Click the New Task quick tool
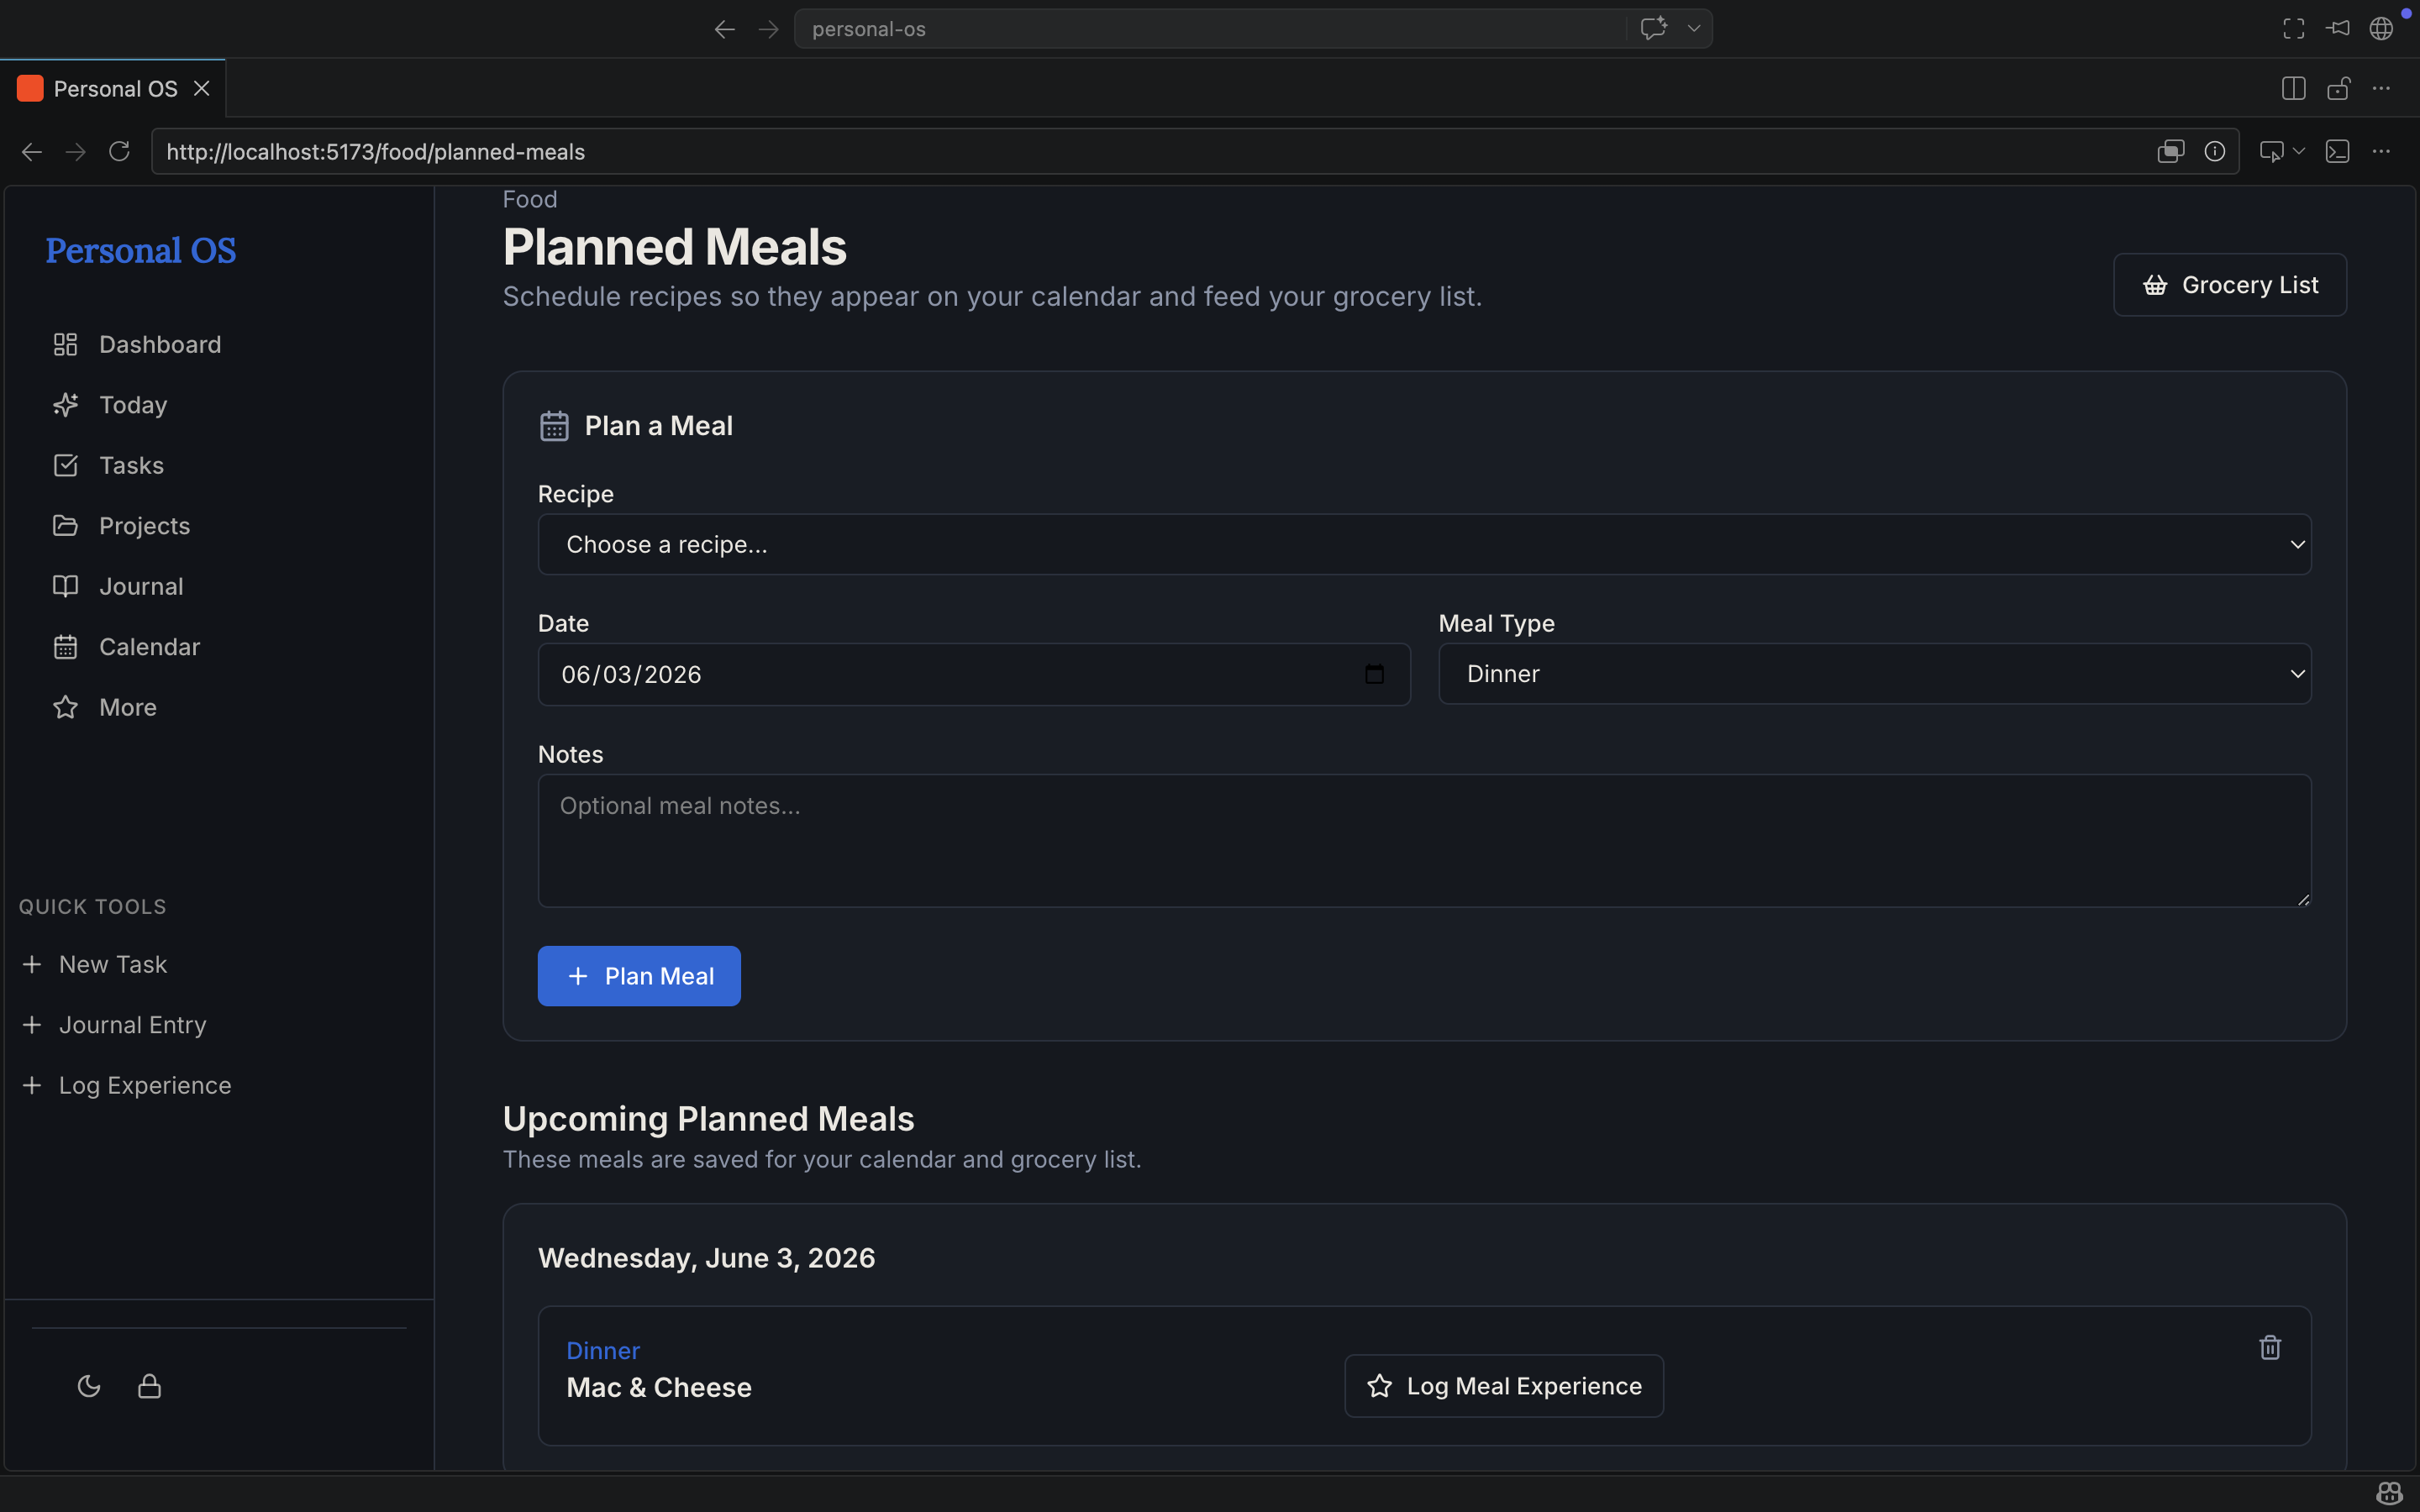The height and width of the screenshot is (1512, 2420). [x=94, y=964]
